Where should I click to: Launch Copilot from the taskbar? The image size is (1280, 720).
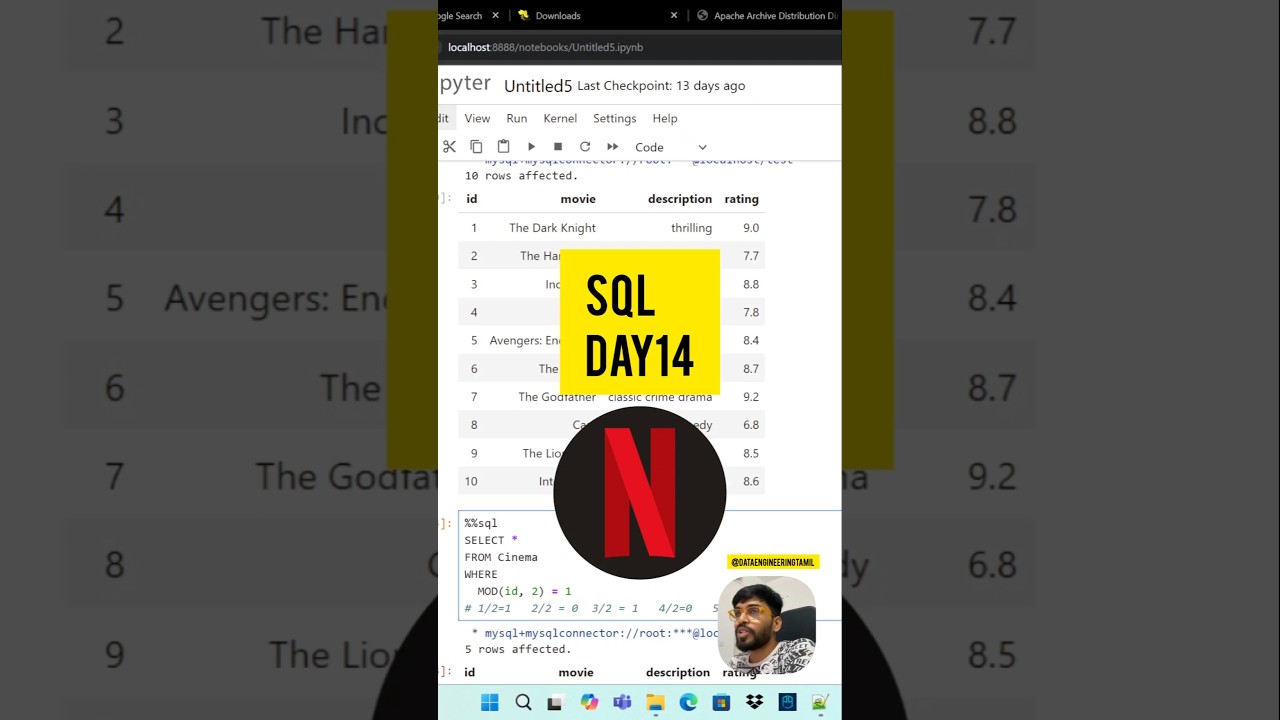click(x=589, y=702)
